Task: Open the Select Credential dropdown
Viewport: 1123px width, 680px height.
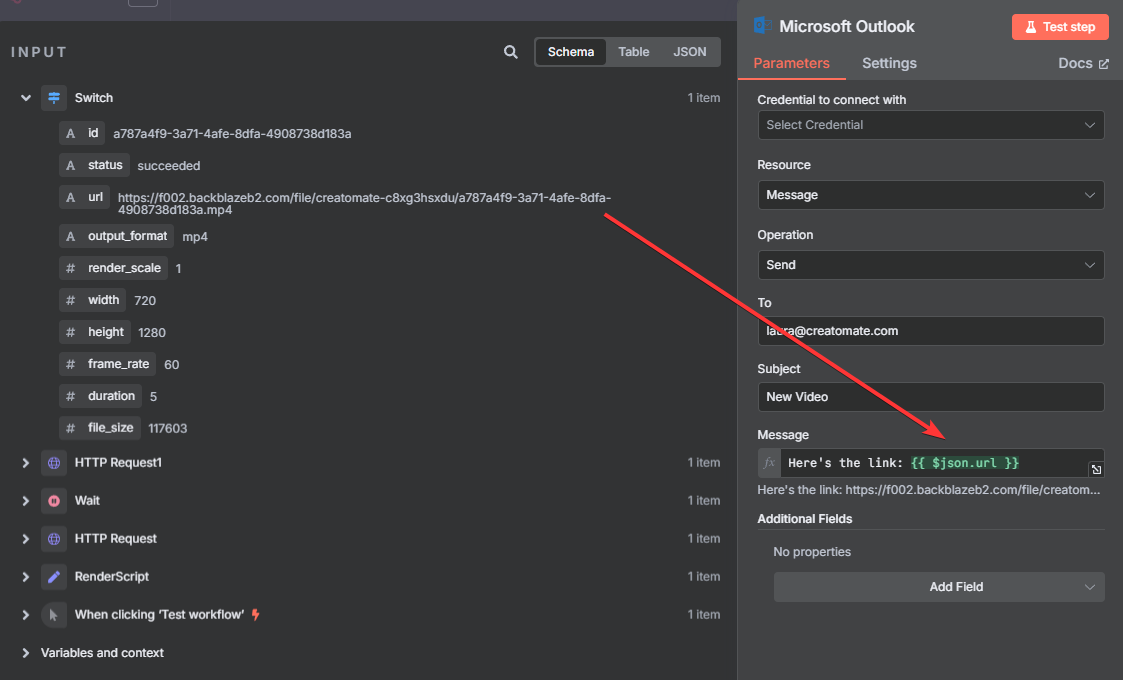Action: [x=930, y=125]
